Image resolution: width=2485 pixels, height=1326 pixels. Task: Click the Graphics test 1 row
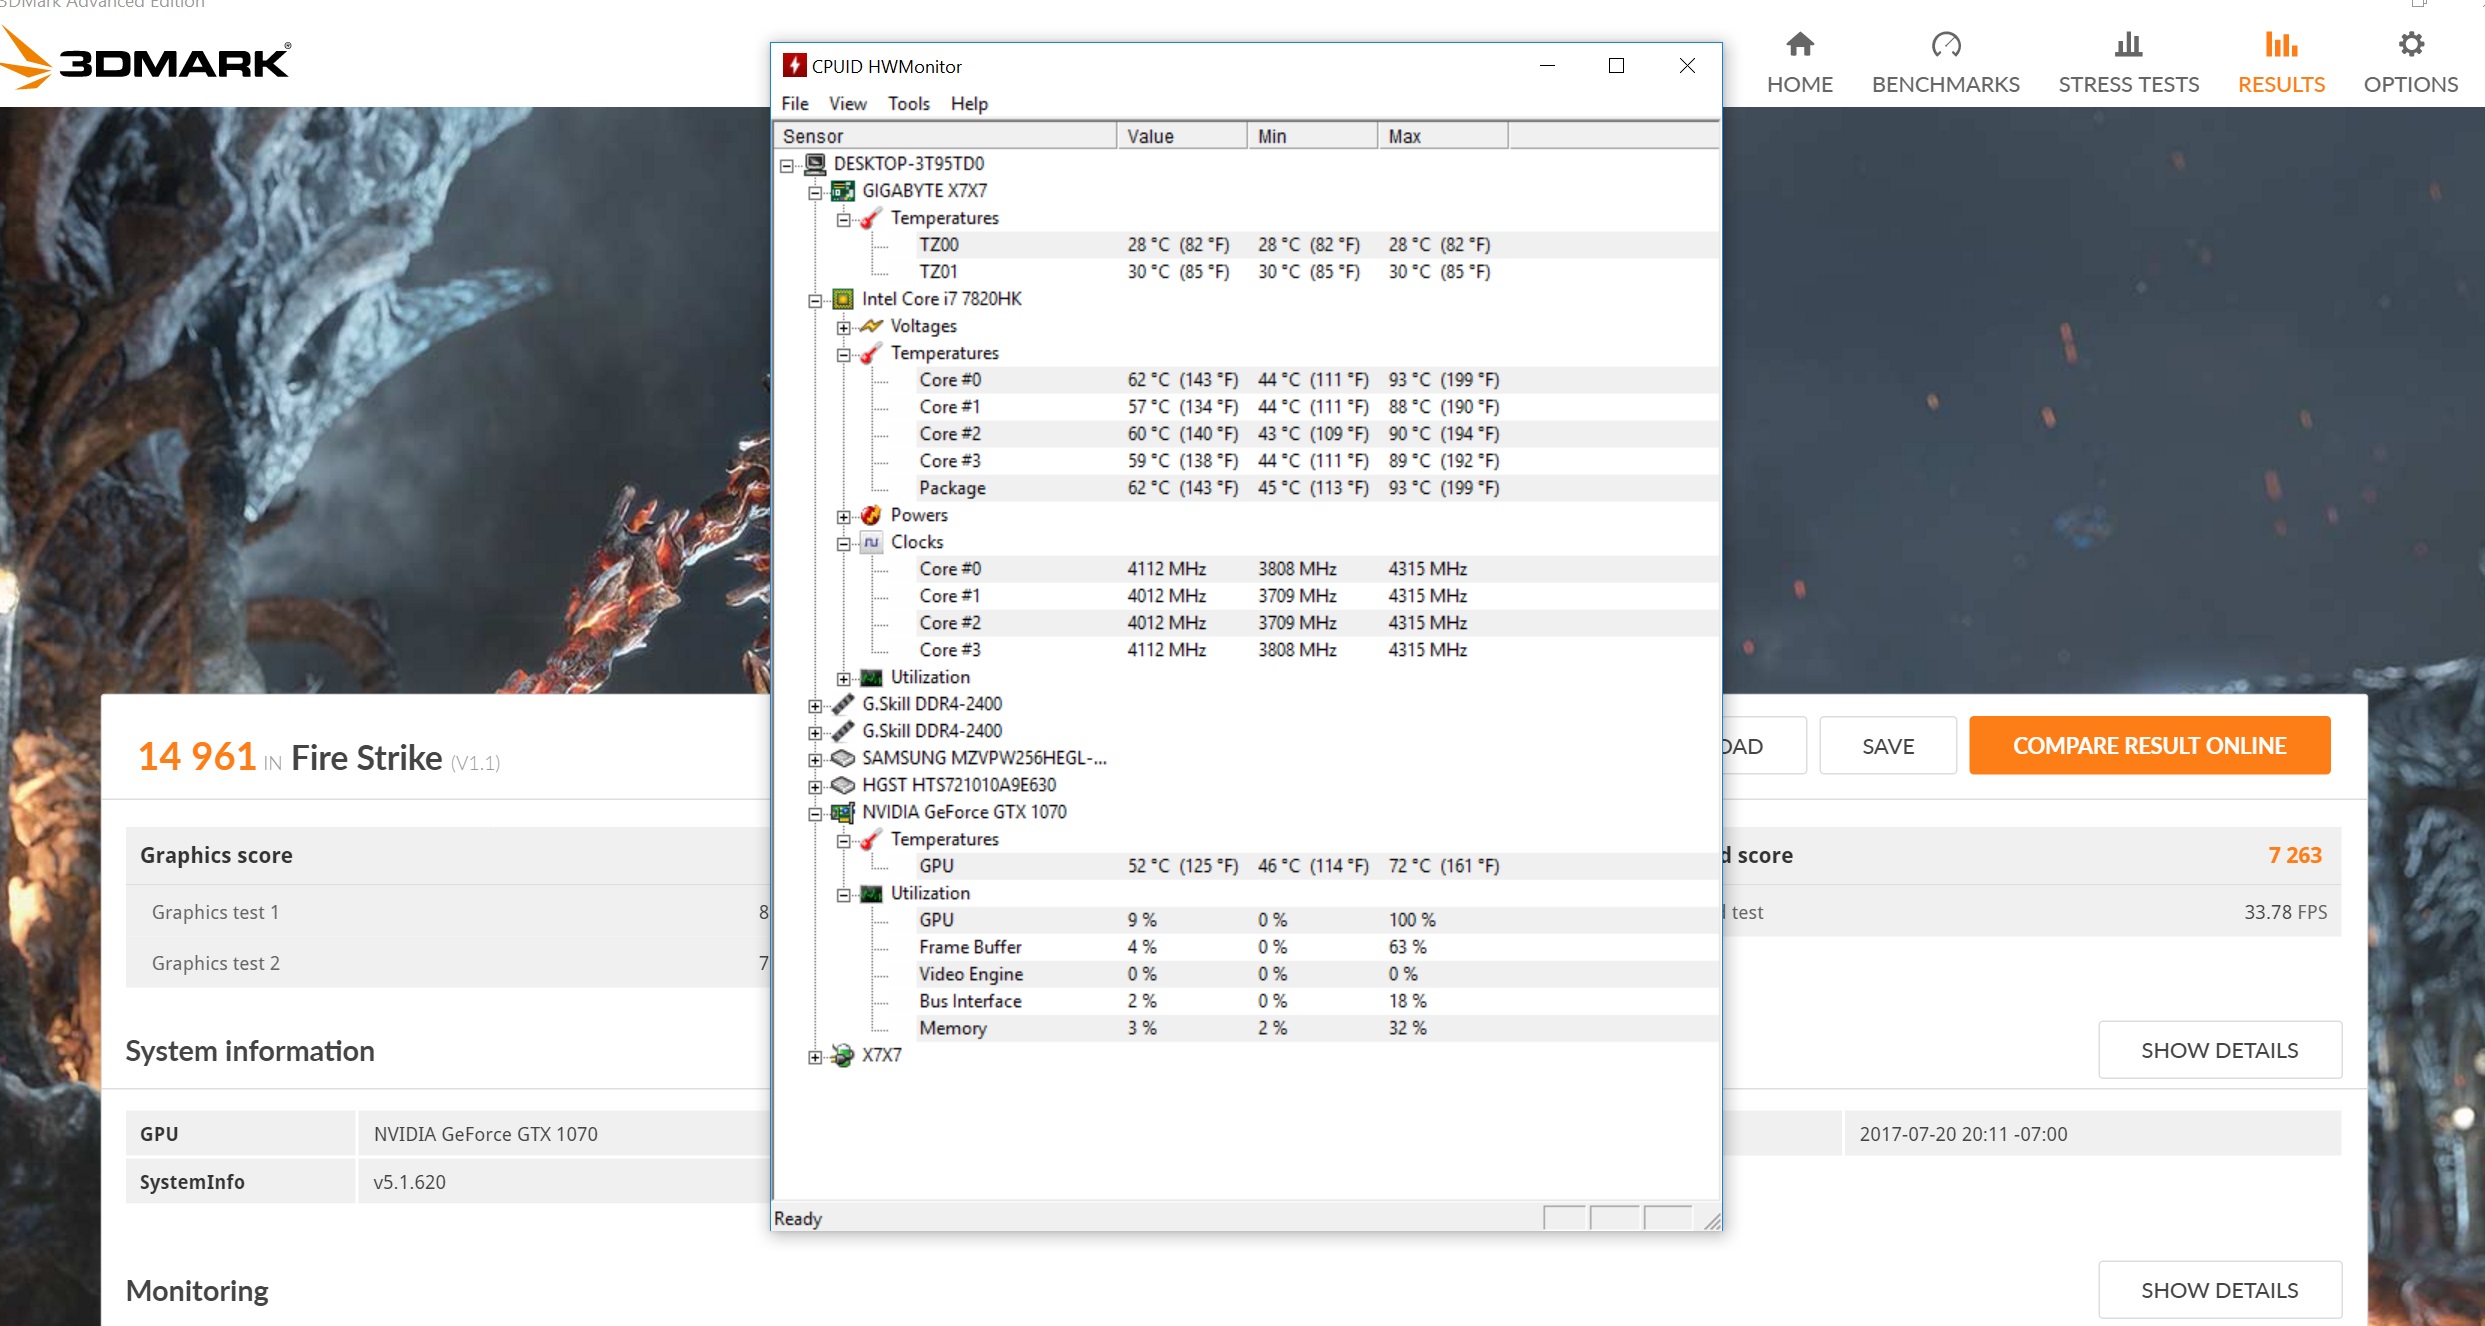pyautogui.click(x=448, y=911)
